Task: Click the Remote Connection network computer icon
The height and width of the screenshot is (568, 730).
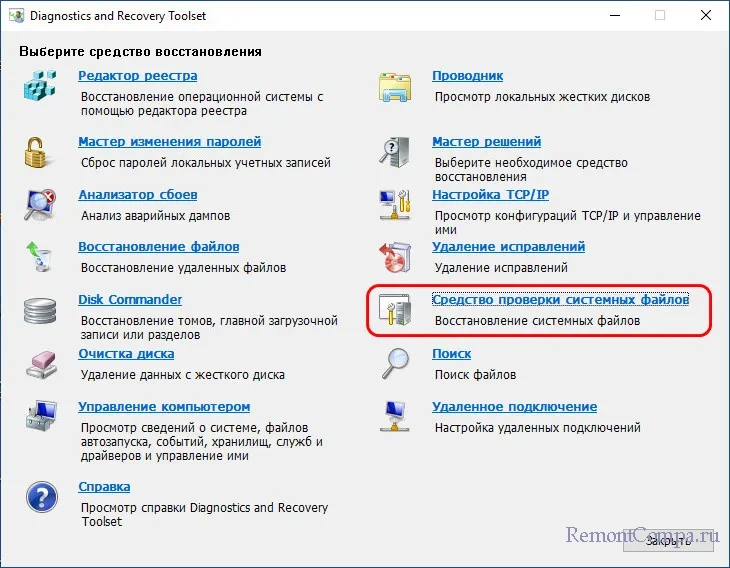Action: coord(394,416)
